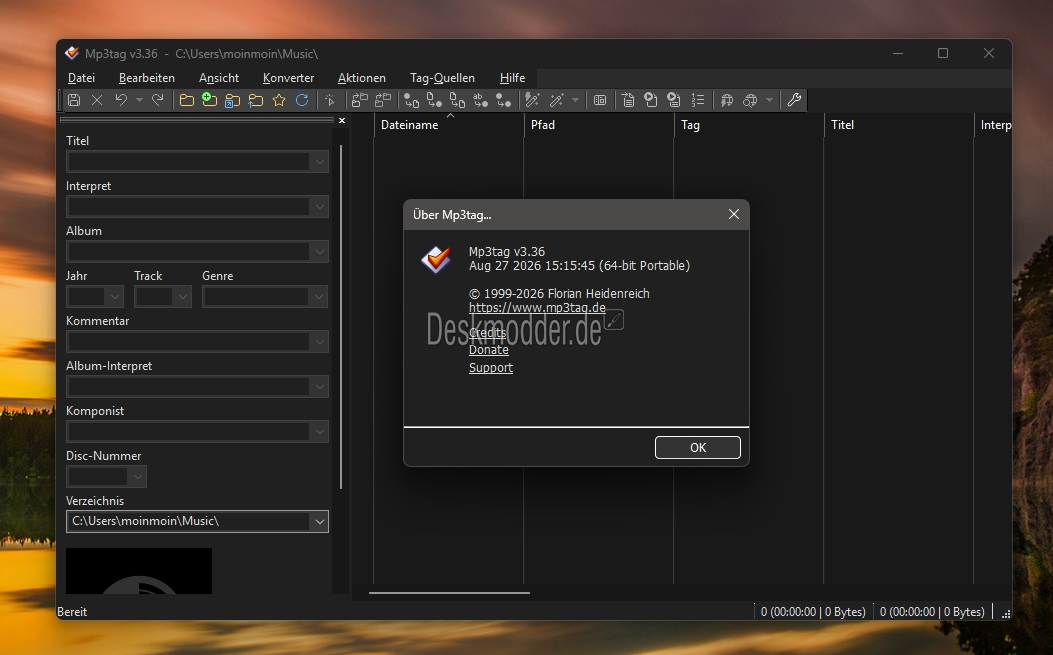Click the Change directory folder icon
The width and height of the screenshot is (1053, 655).
coord(187,100)
